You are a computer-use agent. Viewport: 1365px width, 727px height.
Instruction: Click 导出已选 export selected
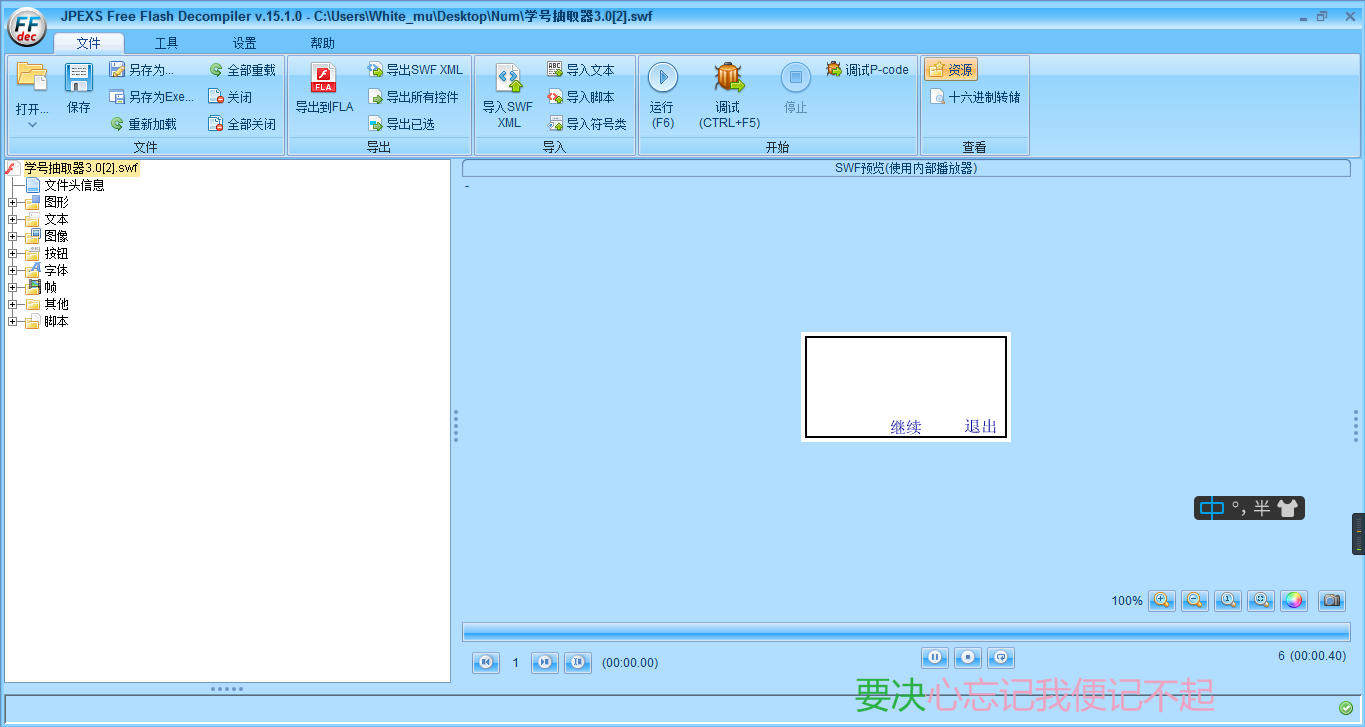point(401,124)
